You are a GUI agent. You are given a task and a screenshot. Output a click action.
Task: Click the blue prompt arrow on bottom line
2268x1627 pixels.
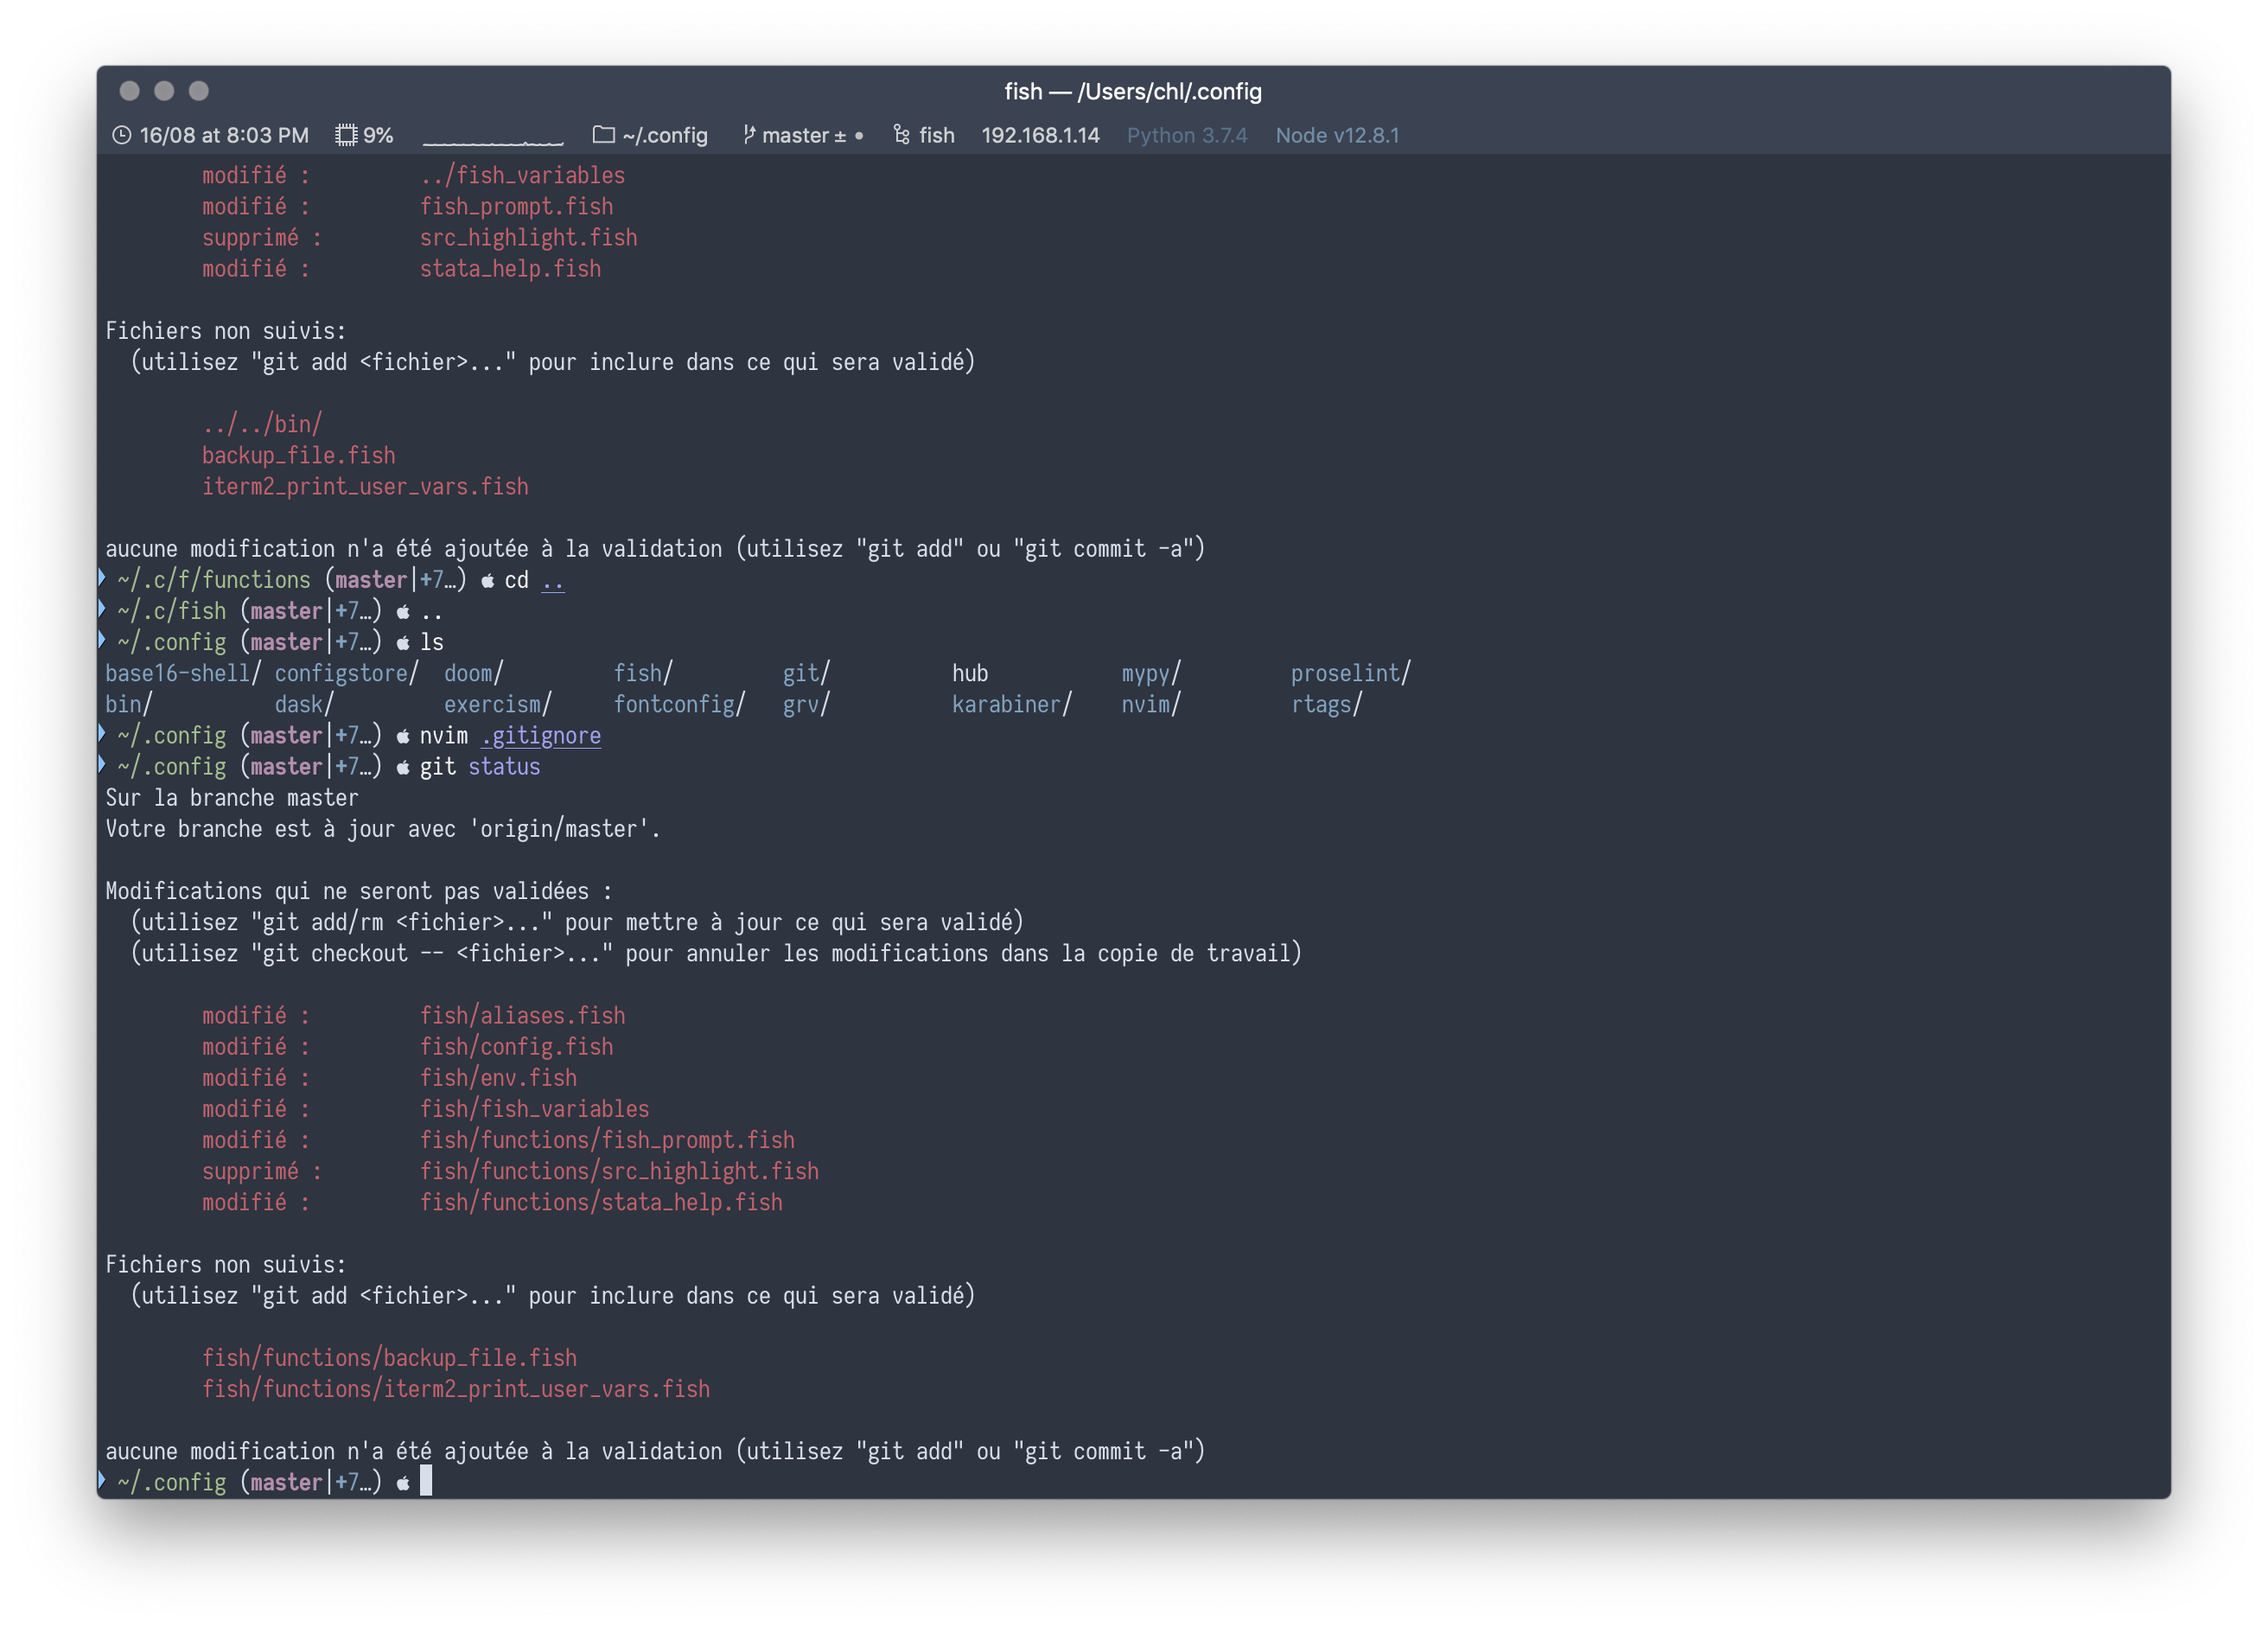102,1480
